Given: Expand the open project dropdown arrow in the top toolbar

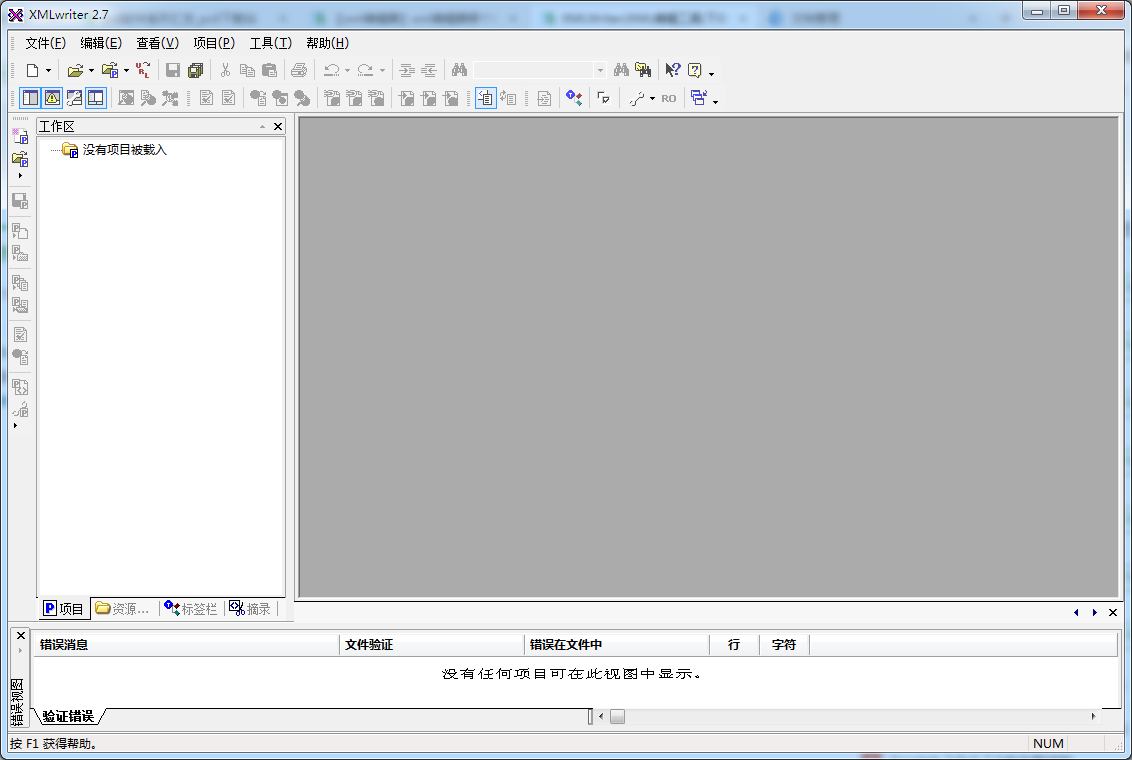Looking at the screenshot, I should click(x=126, y=71).
